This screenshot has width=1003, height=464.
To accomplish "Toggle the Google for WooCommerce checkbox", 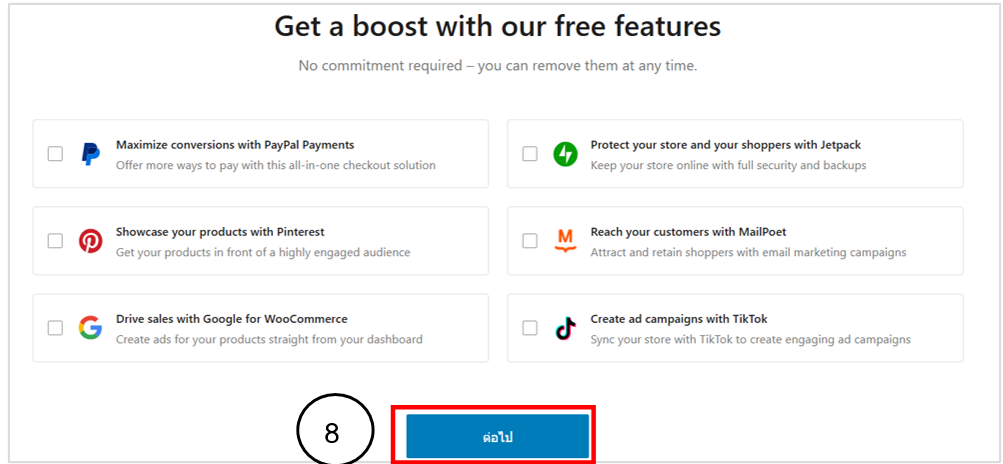I will pyautogui.click(x=55, y=328).
